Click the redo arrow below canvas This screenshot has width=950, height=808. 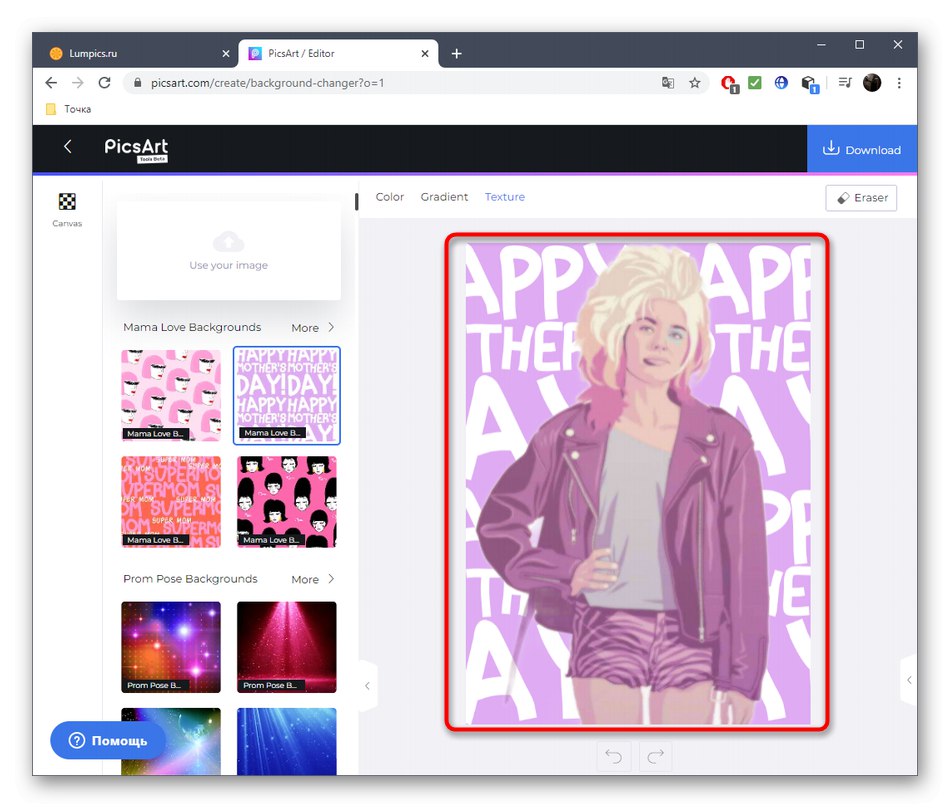coord(655,756)
